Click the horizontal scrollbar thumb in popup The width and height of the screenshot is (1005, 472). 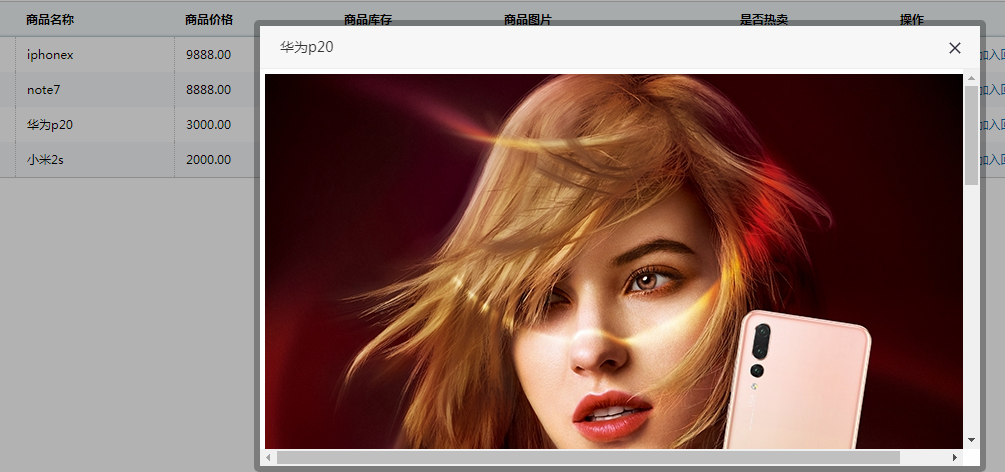[588, 458]
